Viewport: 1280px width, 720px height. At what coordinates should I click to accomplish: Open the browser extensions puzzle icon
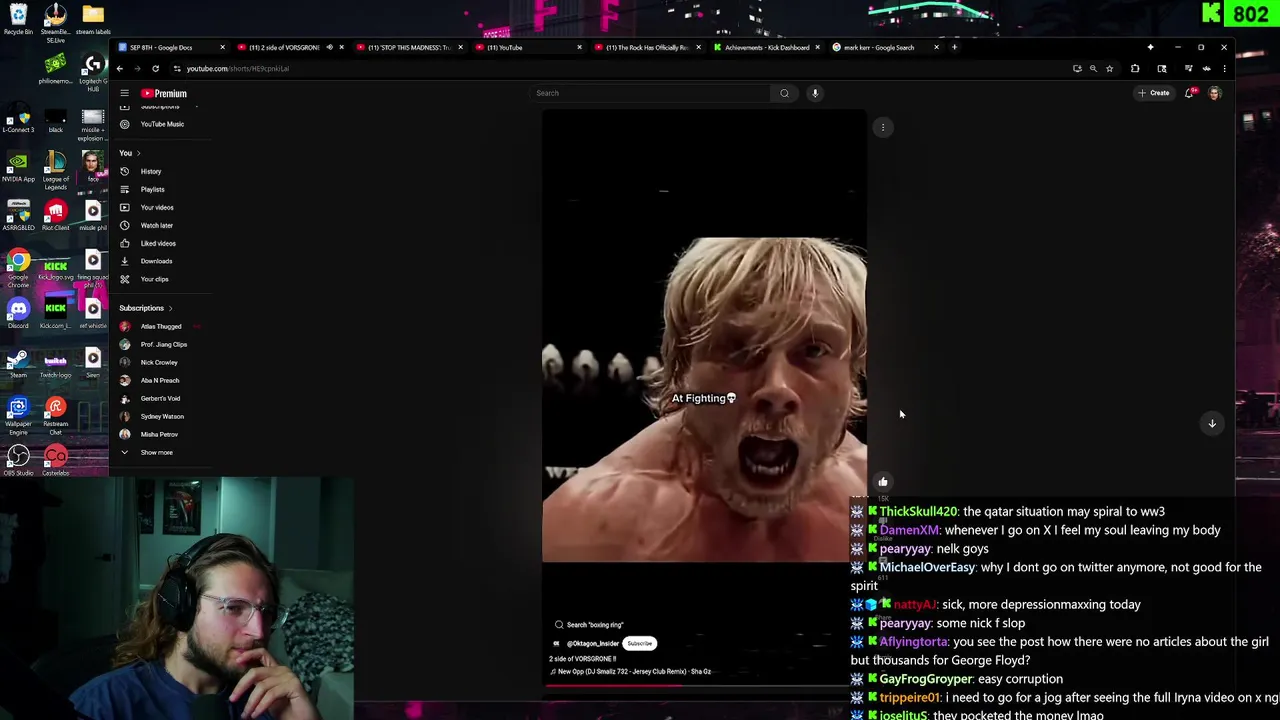click(1135, 69)
